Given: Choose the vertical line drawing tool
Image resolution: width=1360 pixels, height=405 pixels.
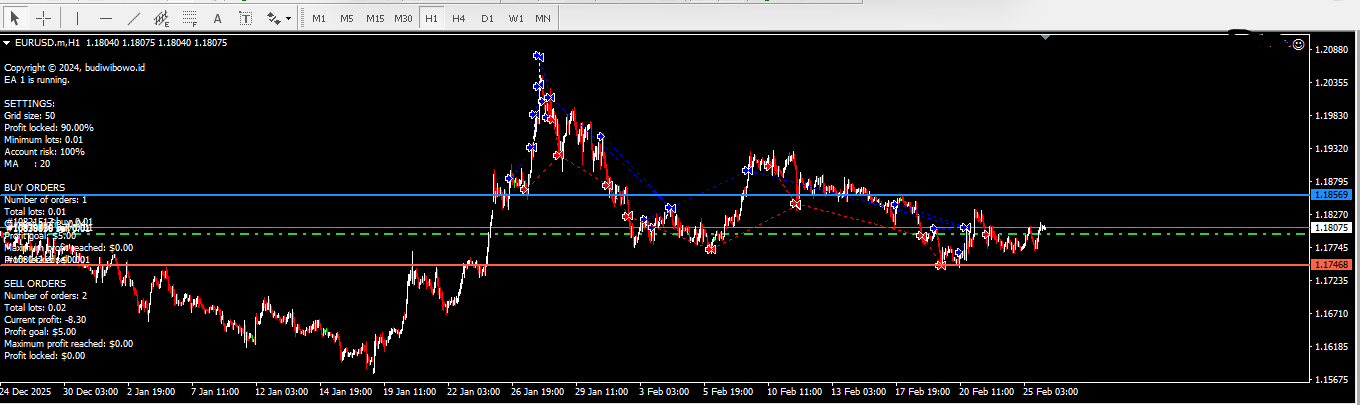Looking at the screenshot, I should [x=77, y=18].
